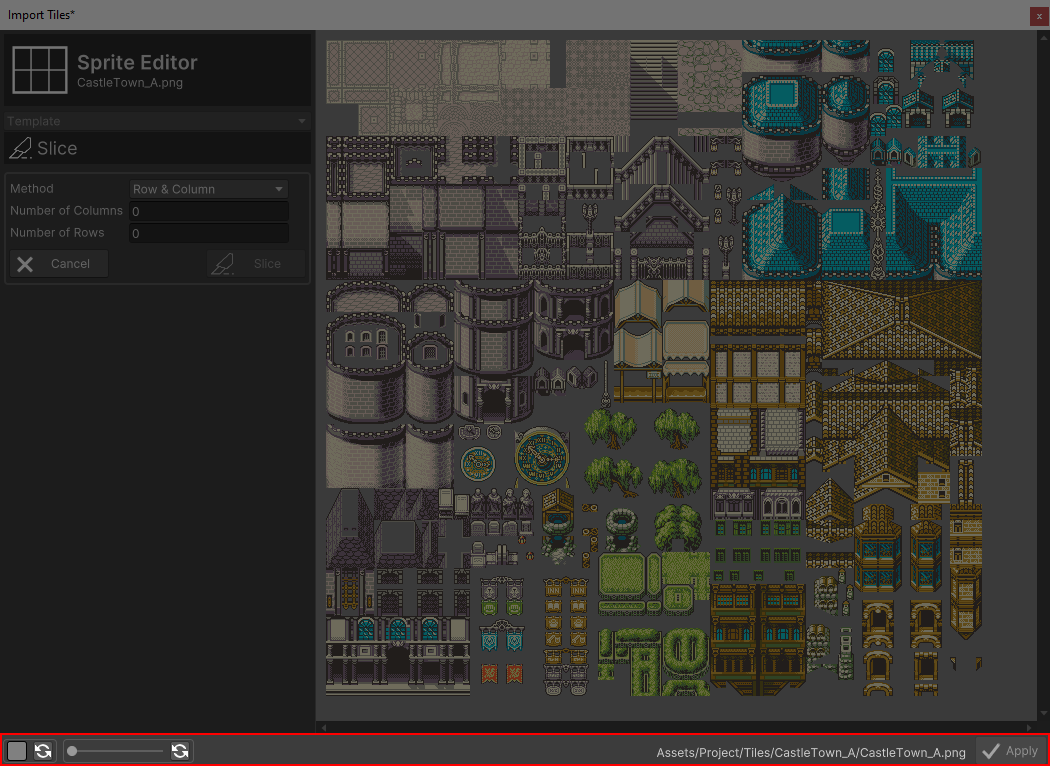Click the 'Sprite Editor' heading text
This screenshot has width=1050, height=766.
[137, 62]
